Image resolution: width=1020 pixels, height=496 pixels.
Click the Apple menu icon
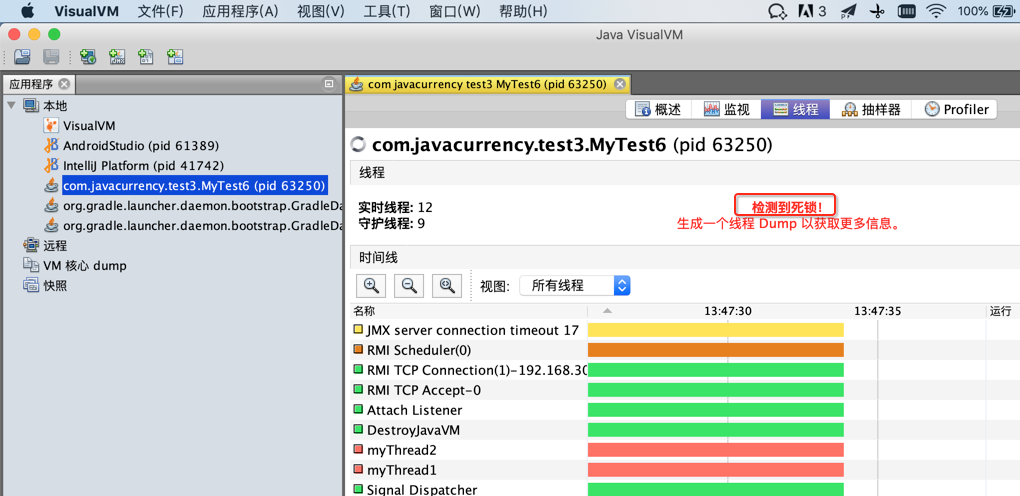28,10
